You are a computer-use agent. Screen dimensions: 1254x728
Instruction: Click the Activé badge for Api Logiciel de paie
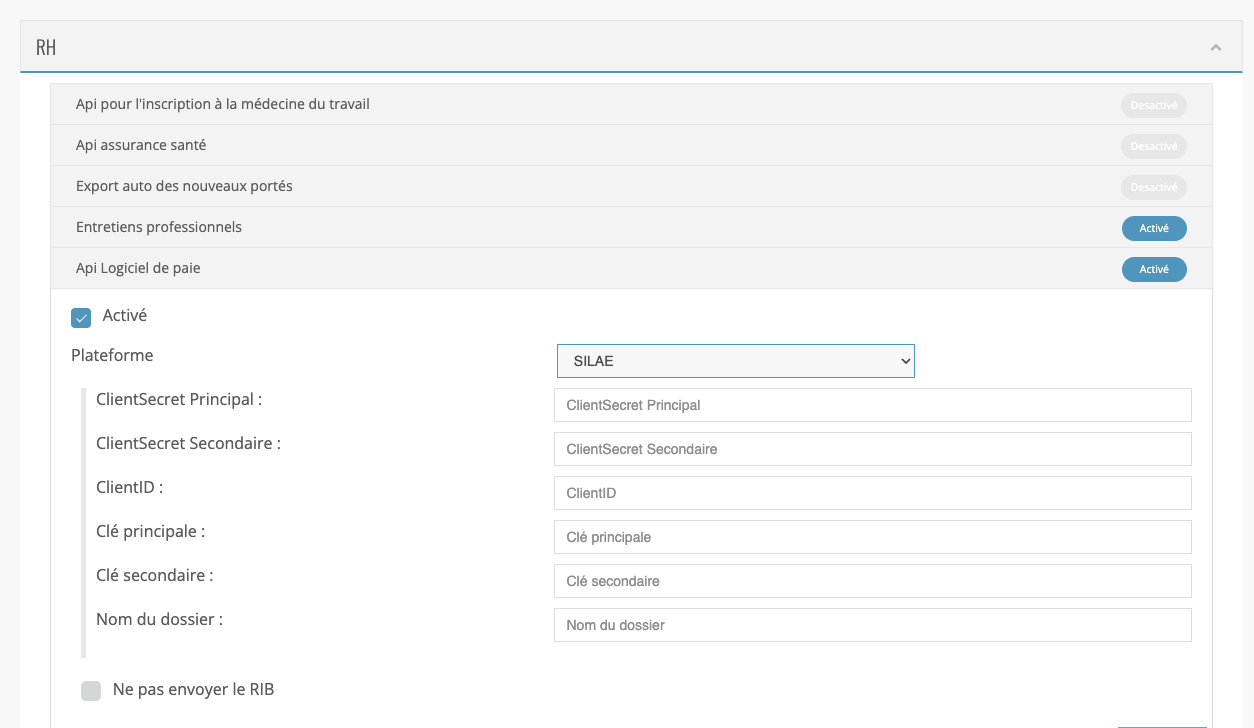point(1153,269)
